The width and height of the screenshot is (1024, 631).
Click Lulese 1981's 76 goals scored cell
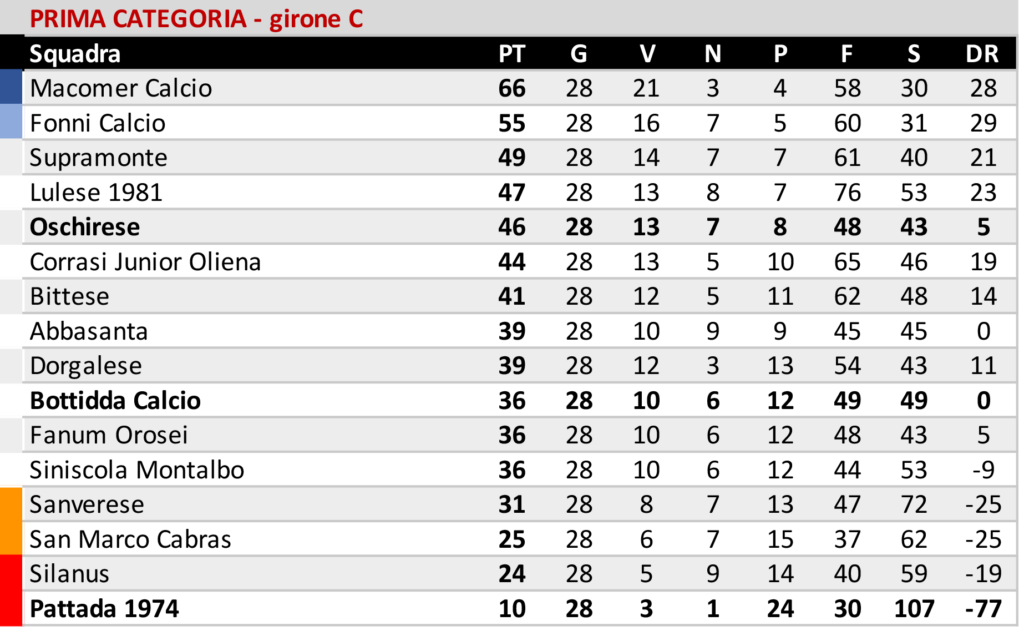[x=847, y=192]
